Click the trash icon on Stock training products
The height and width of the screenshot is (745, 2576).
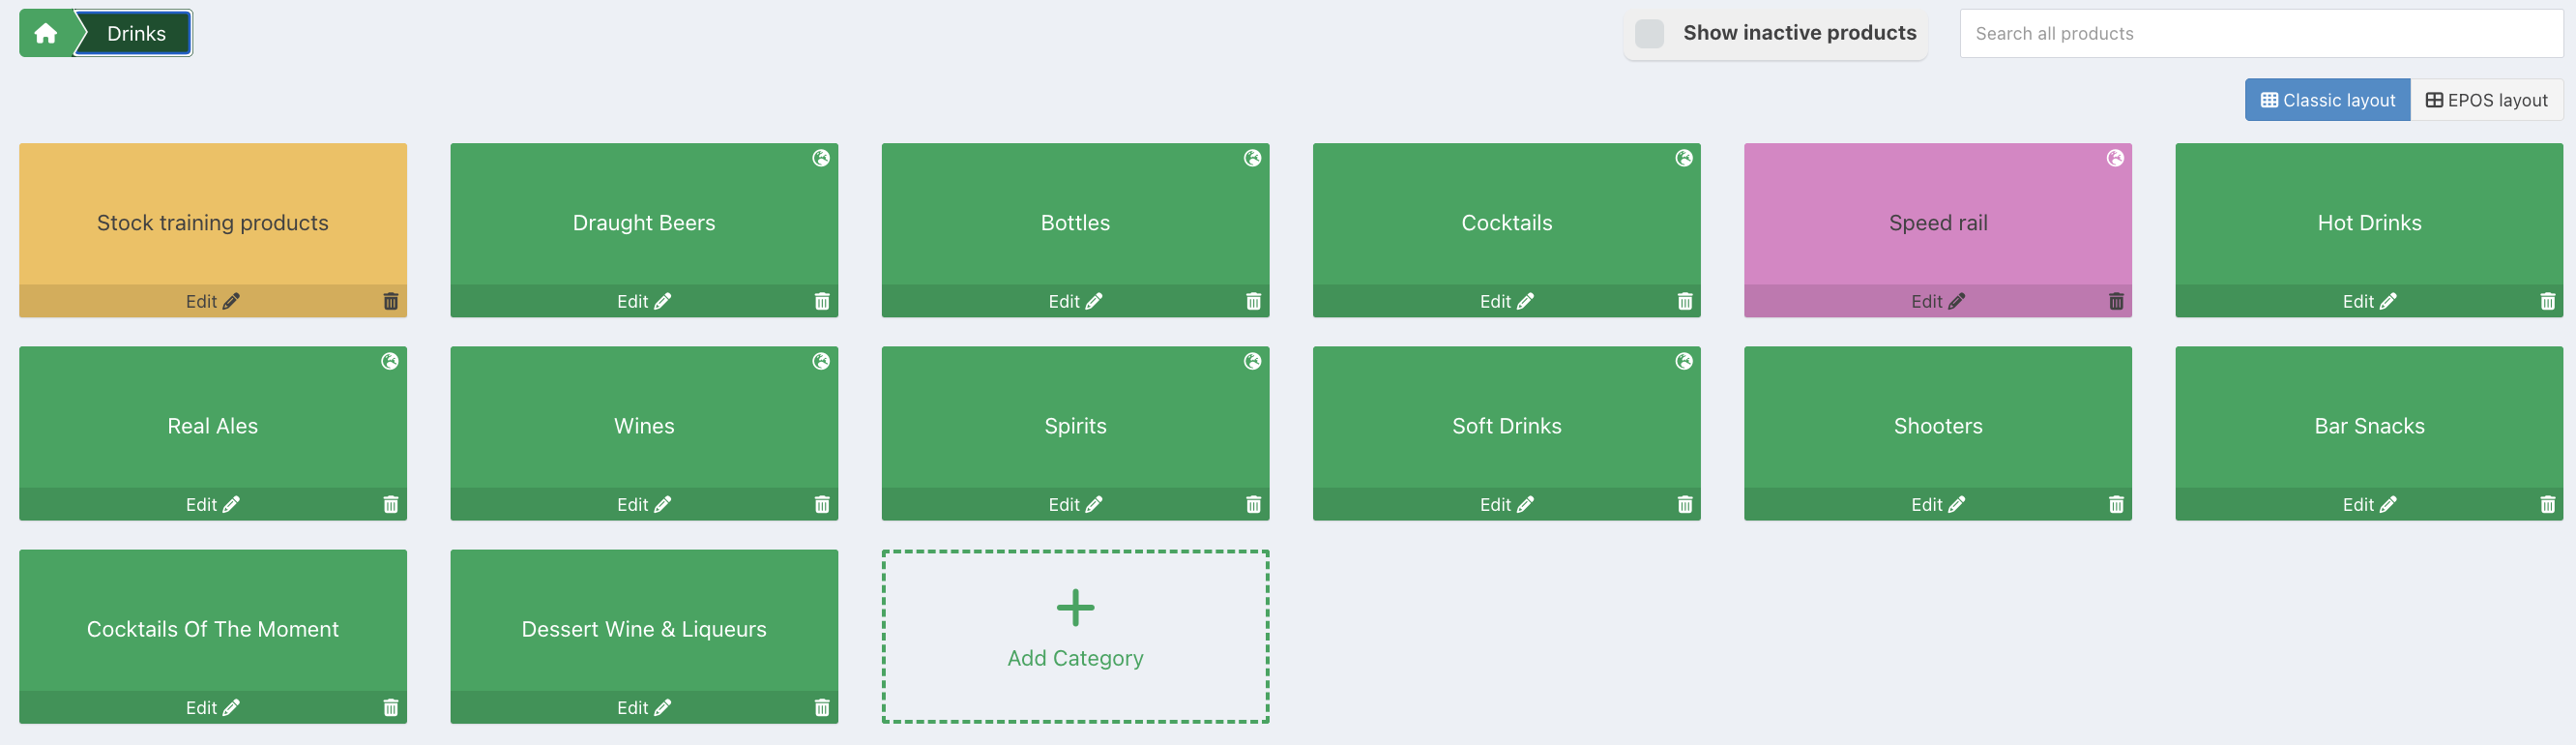click(x=391, y=301)
